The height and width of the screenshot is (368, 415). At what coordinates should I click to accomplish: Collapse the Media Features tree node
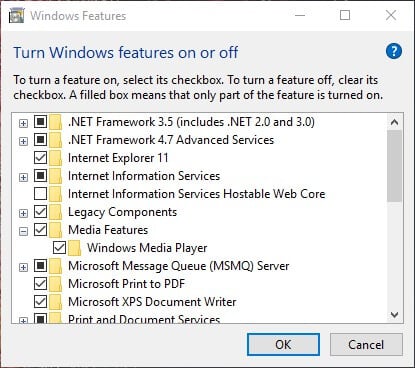(23, 231)
